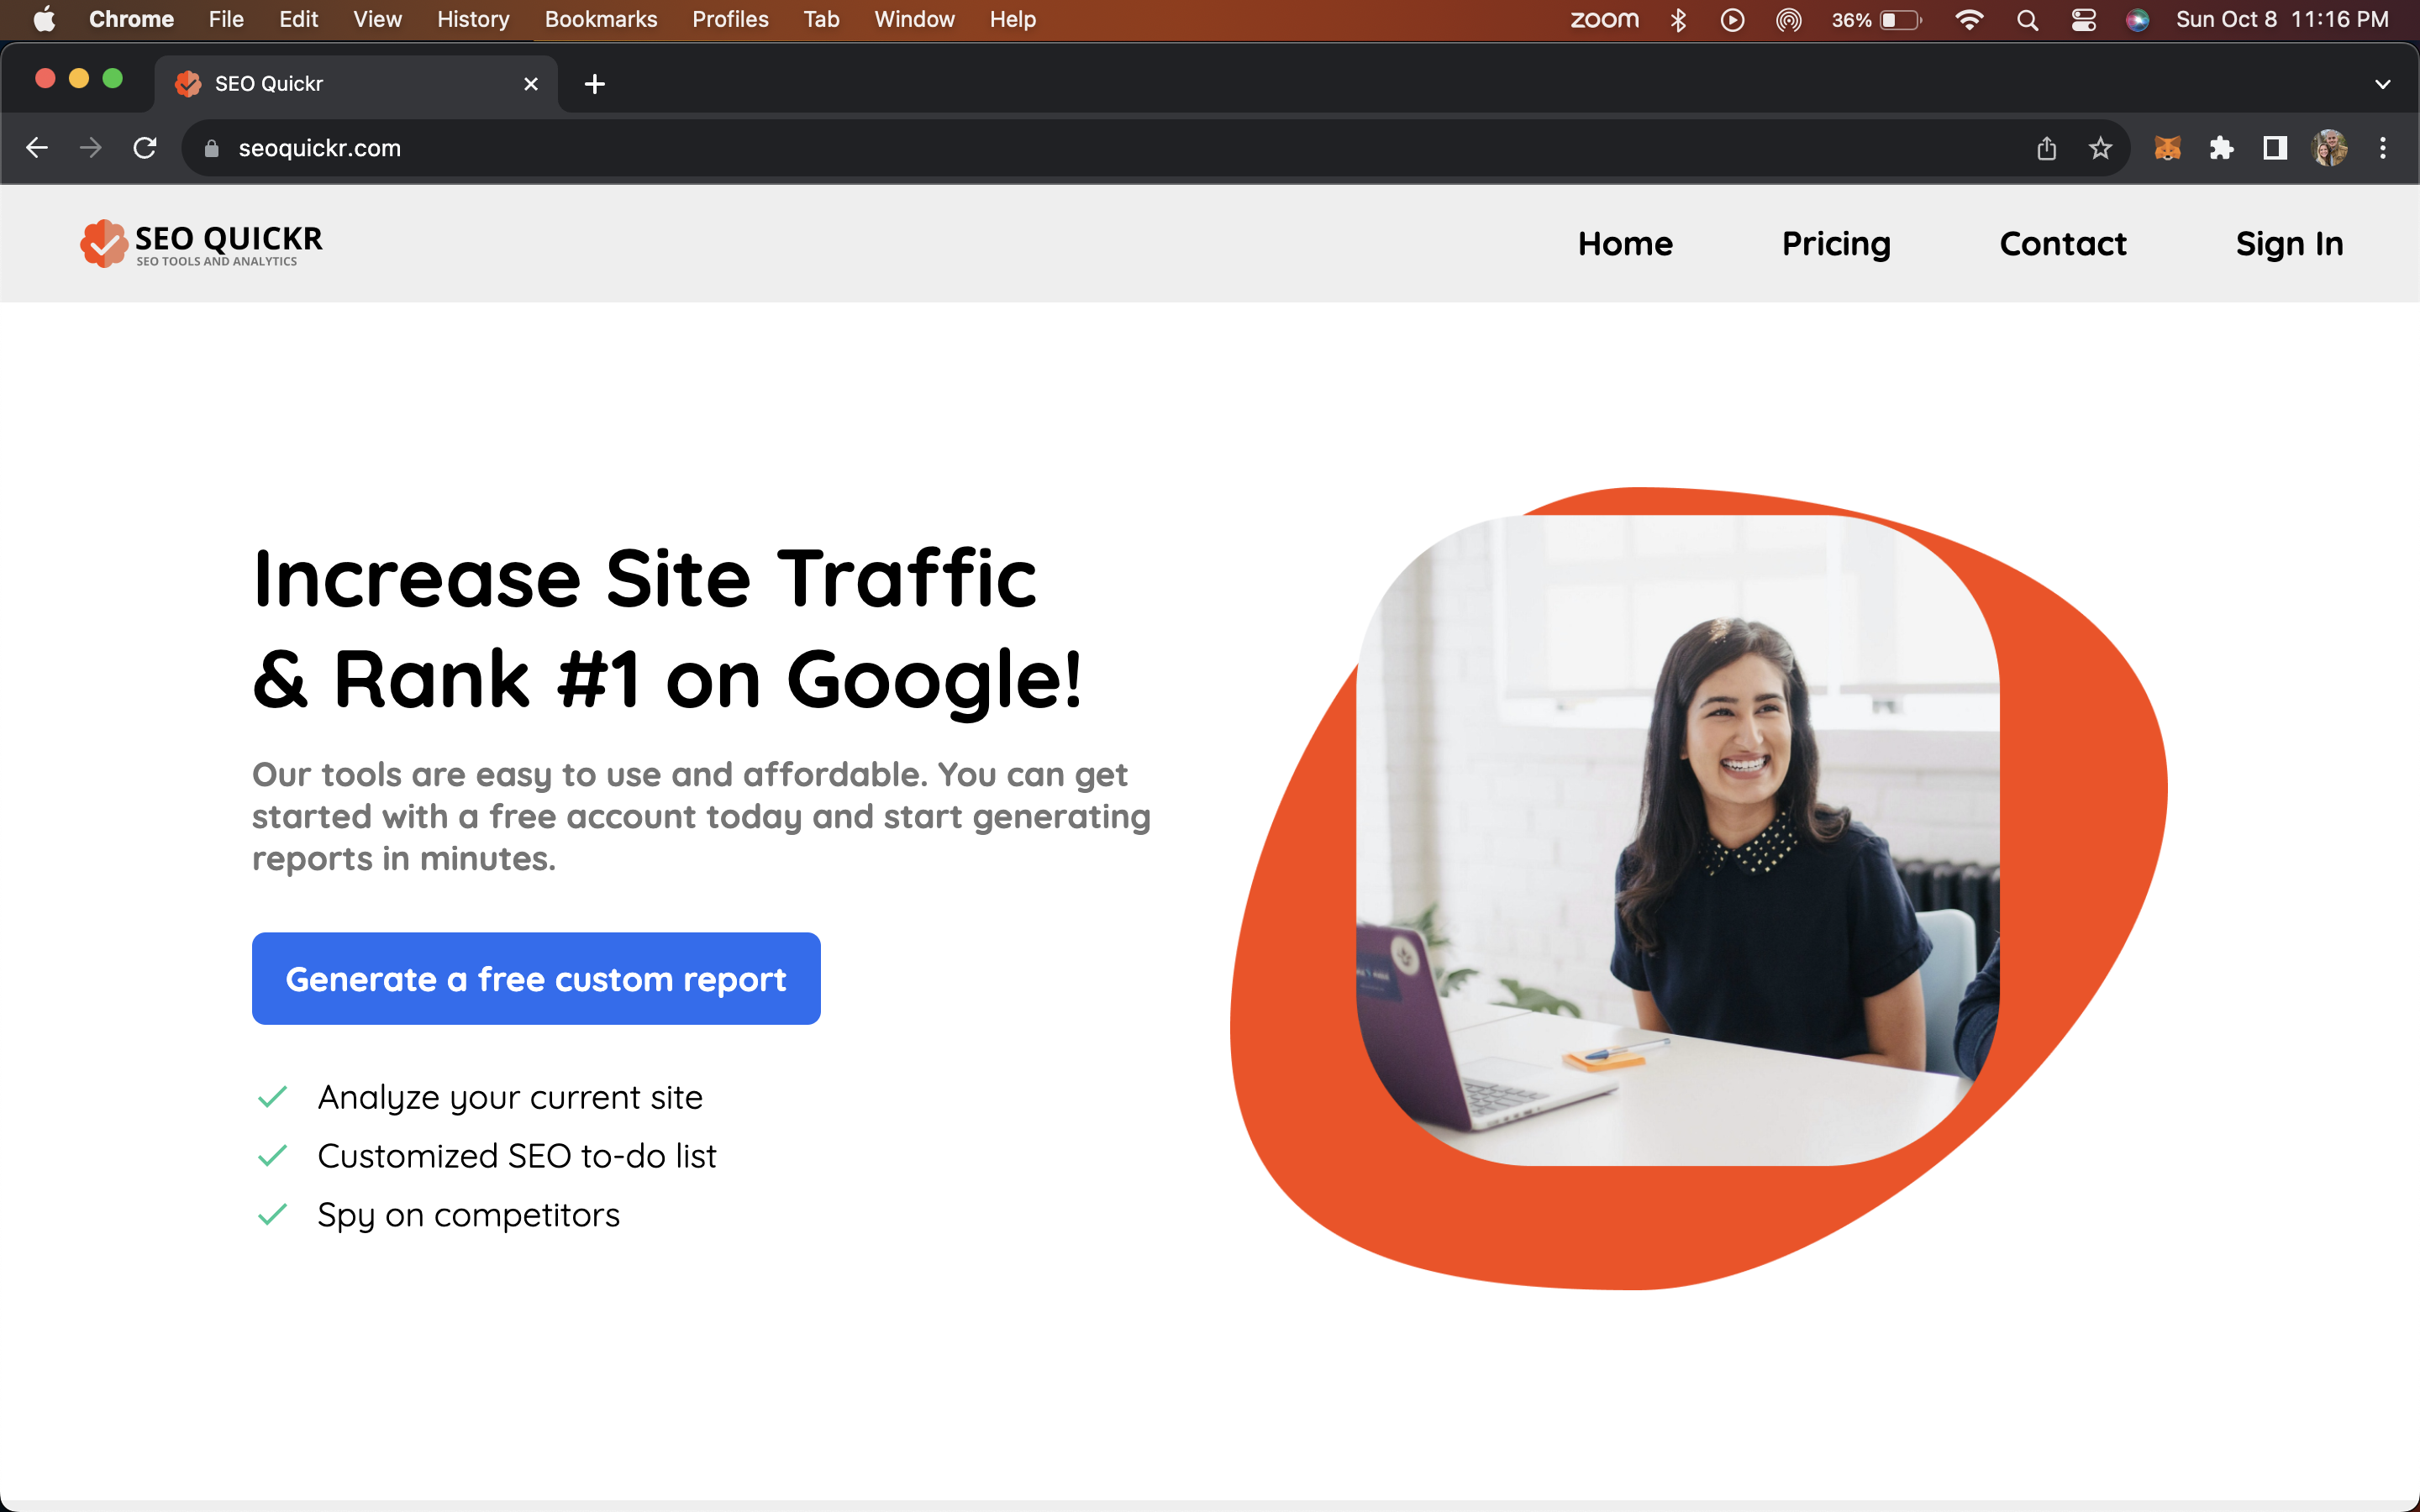Go to the Pricing page link
Viewport: 2420px width, 1512px height.
pos(1835,244)
